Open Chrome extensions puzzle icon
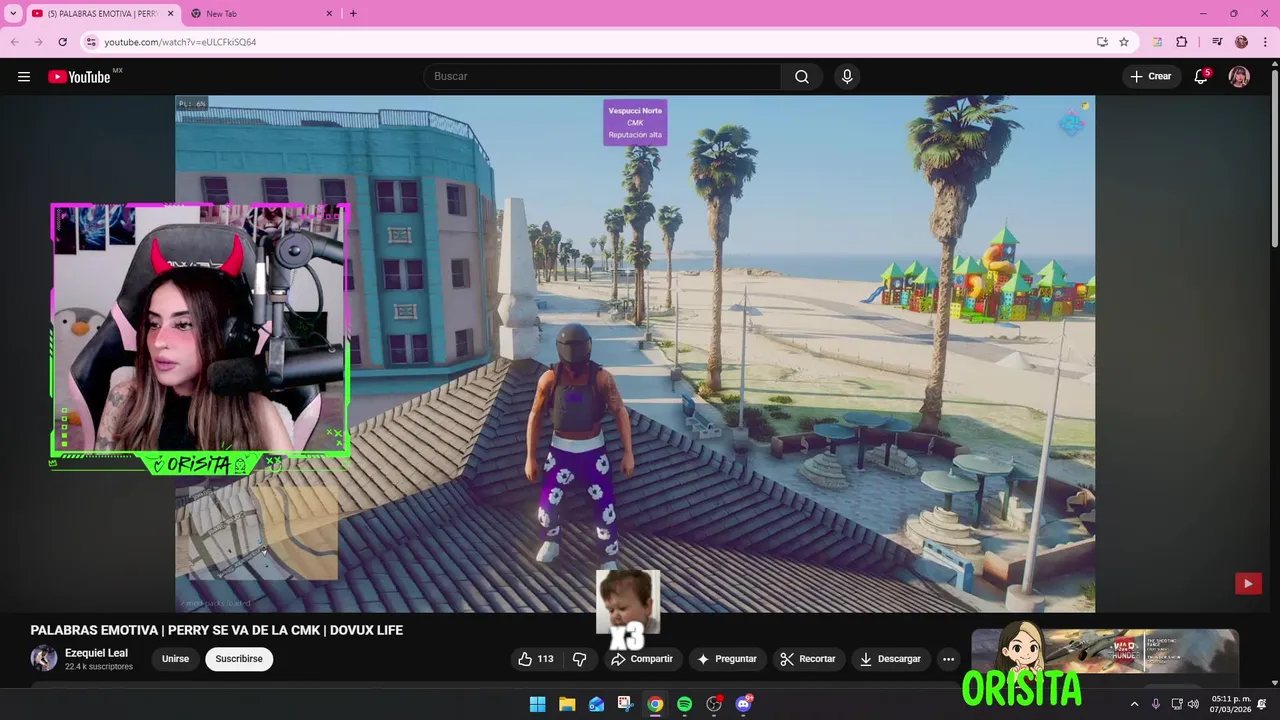This screenshot has height=720, width=1280. point(1182,42)
